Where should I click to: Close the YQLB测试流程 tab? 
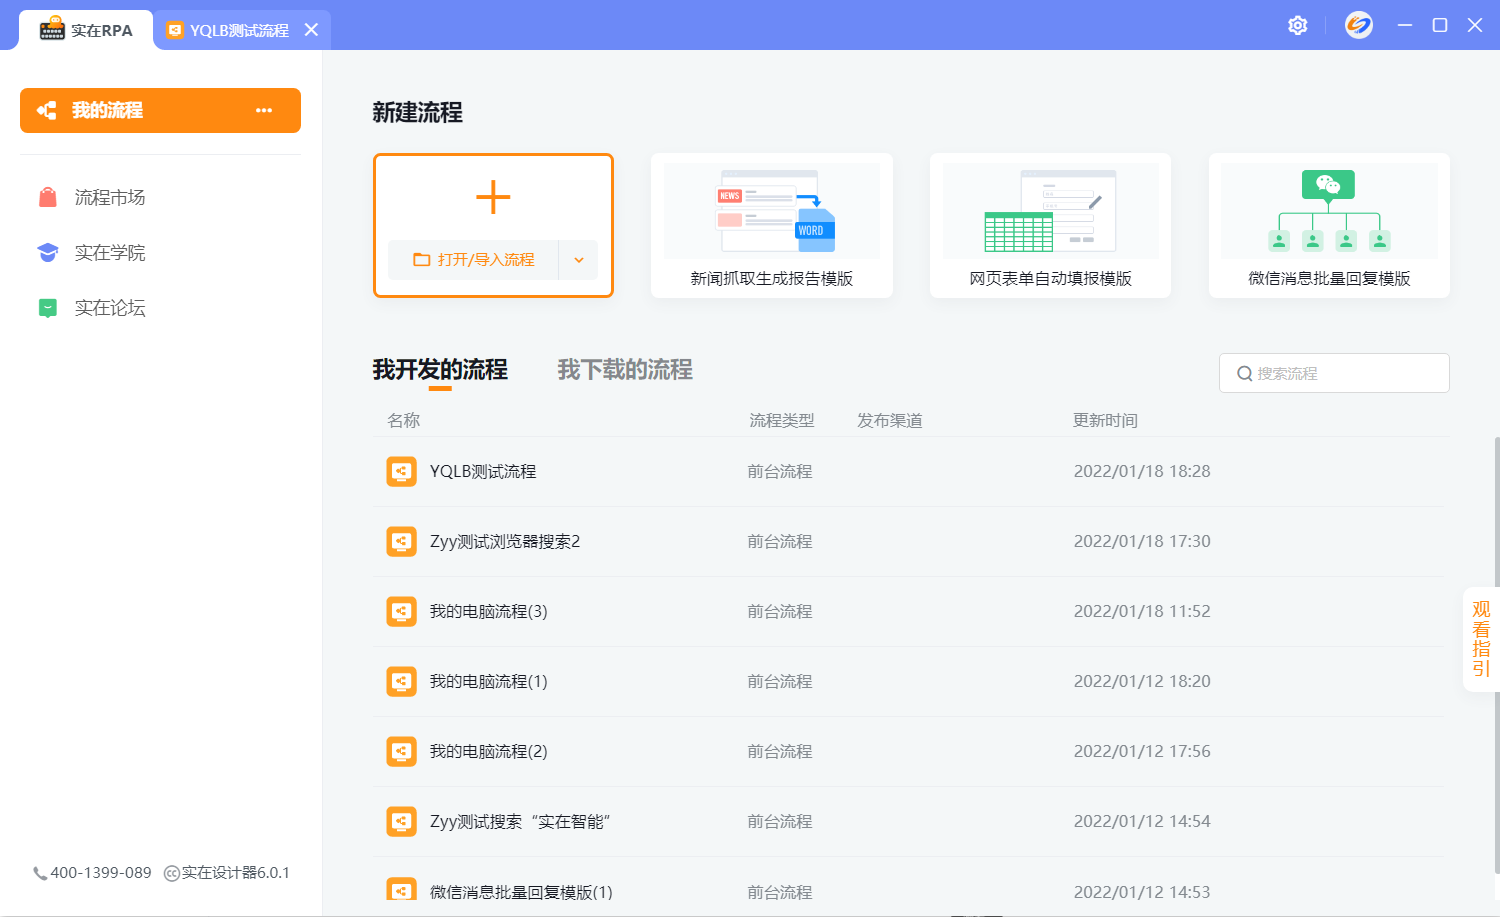coord(311,30)
